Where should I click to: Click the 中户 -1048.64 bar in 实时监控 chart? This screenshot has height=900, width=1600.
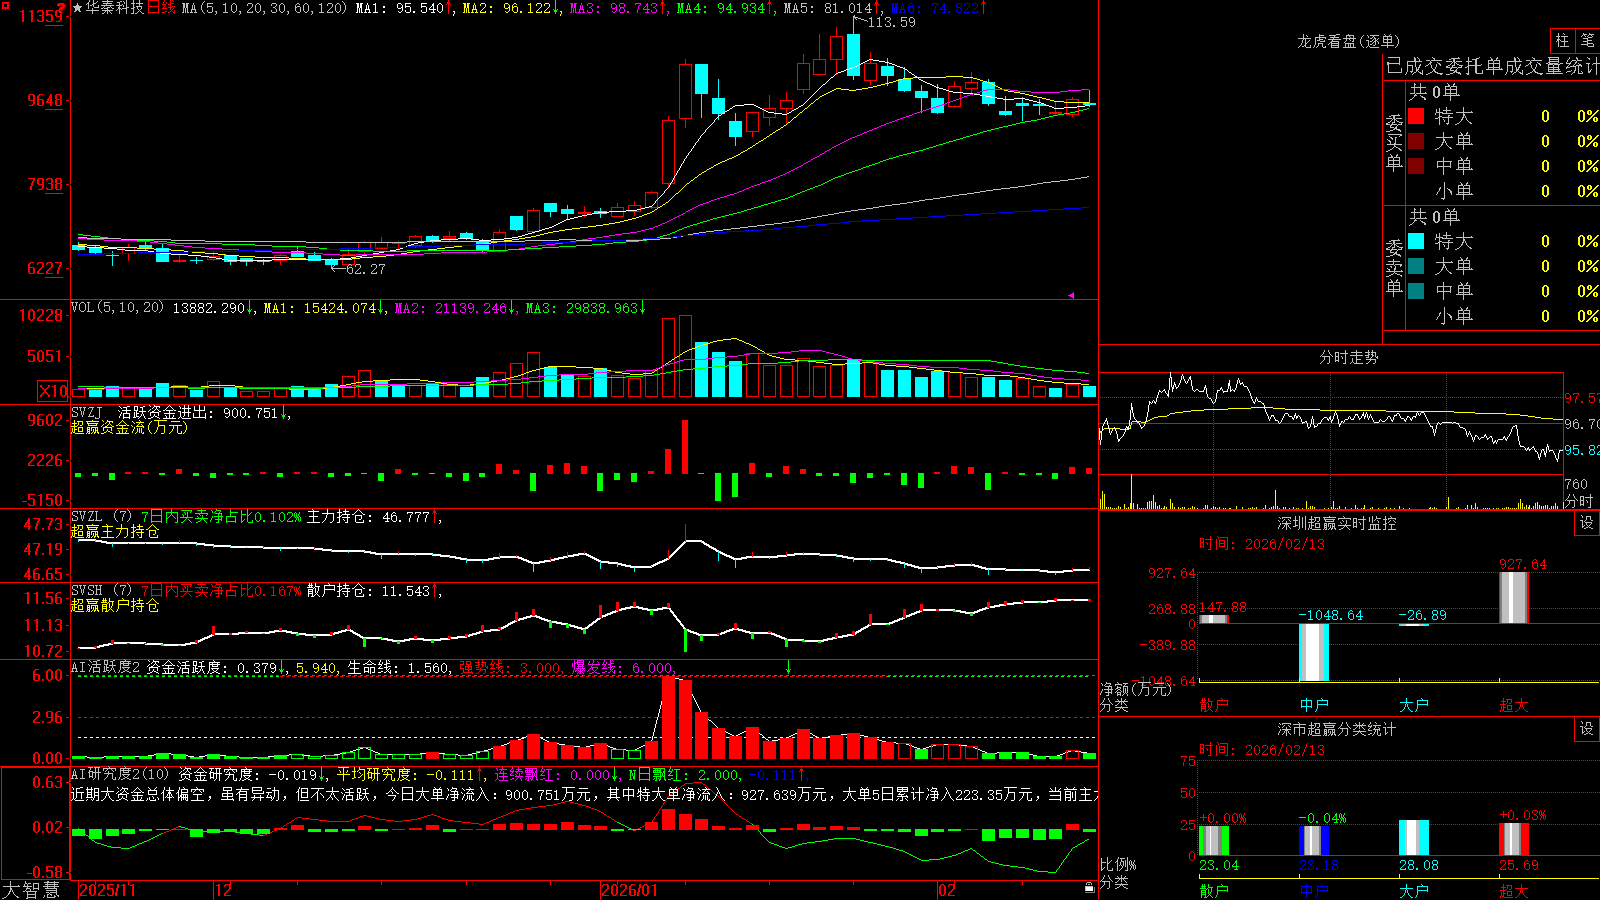pos(1314,652)
